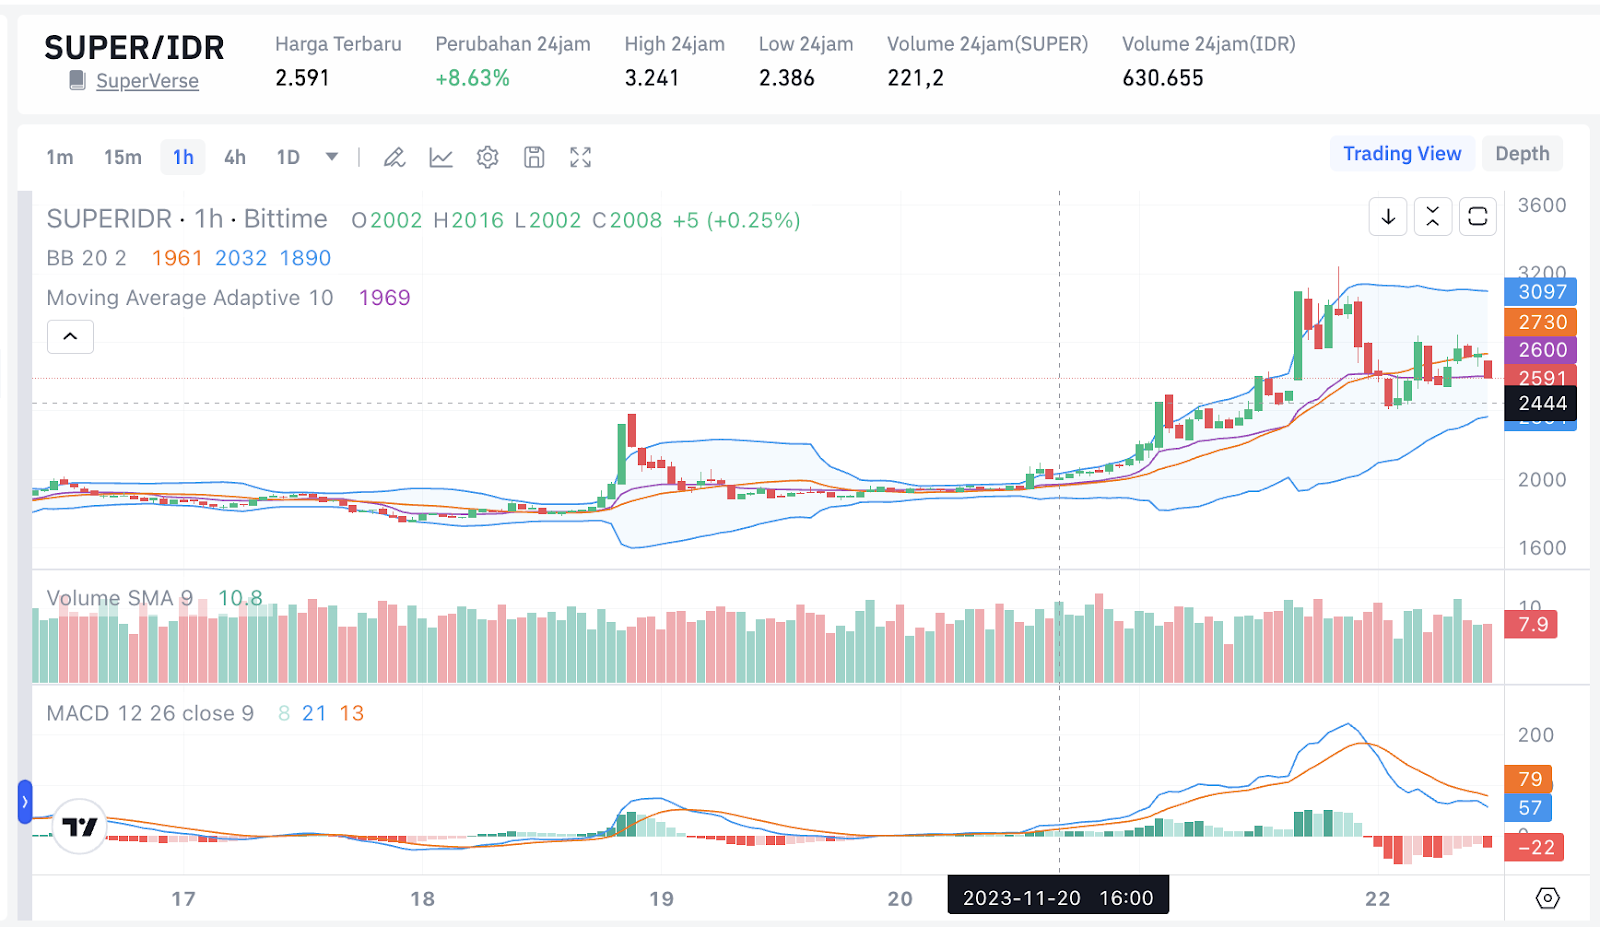Click the SUPERIDR · 1h · Bittime title
Image resolution: width=1600 pixels, height=927 pixels.
[187, 219]
